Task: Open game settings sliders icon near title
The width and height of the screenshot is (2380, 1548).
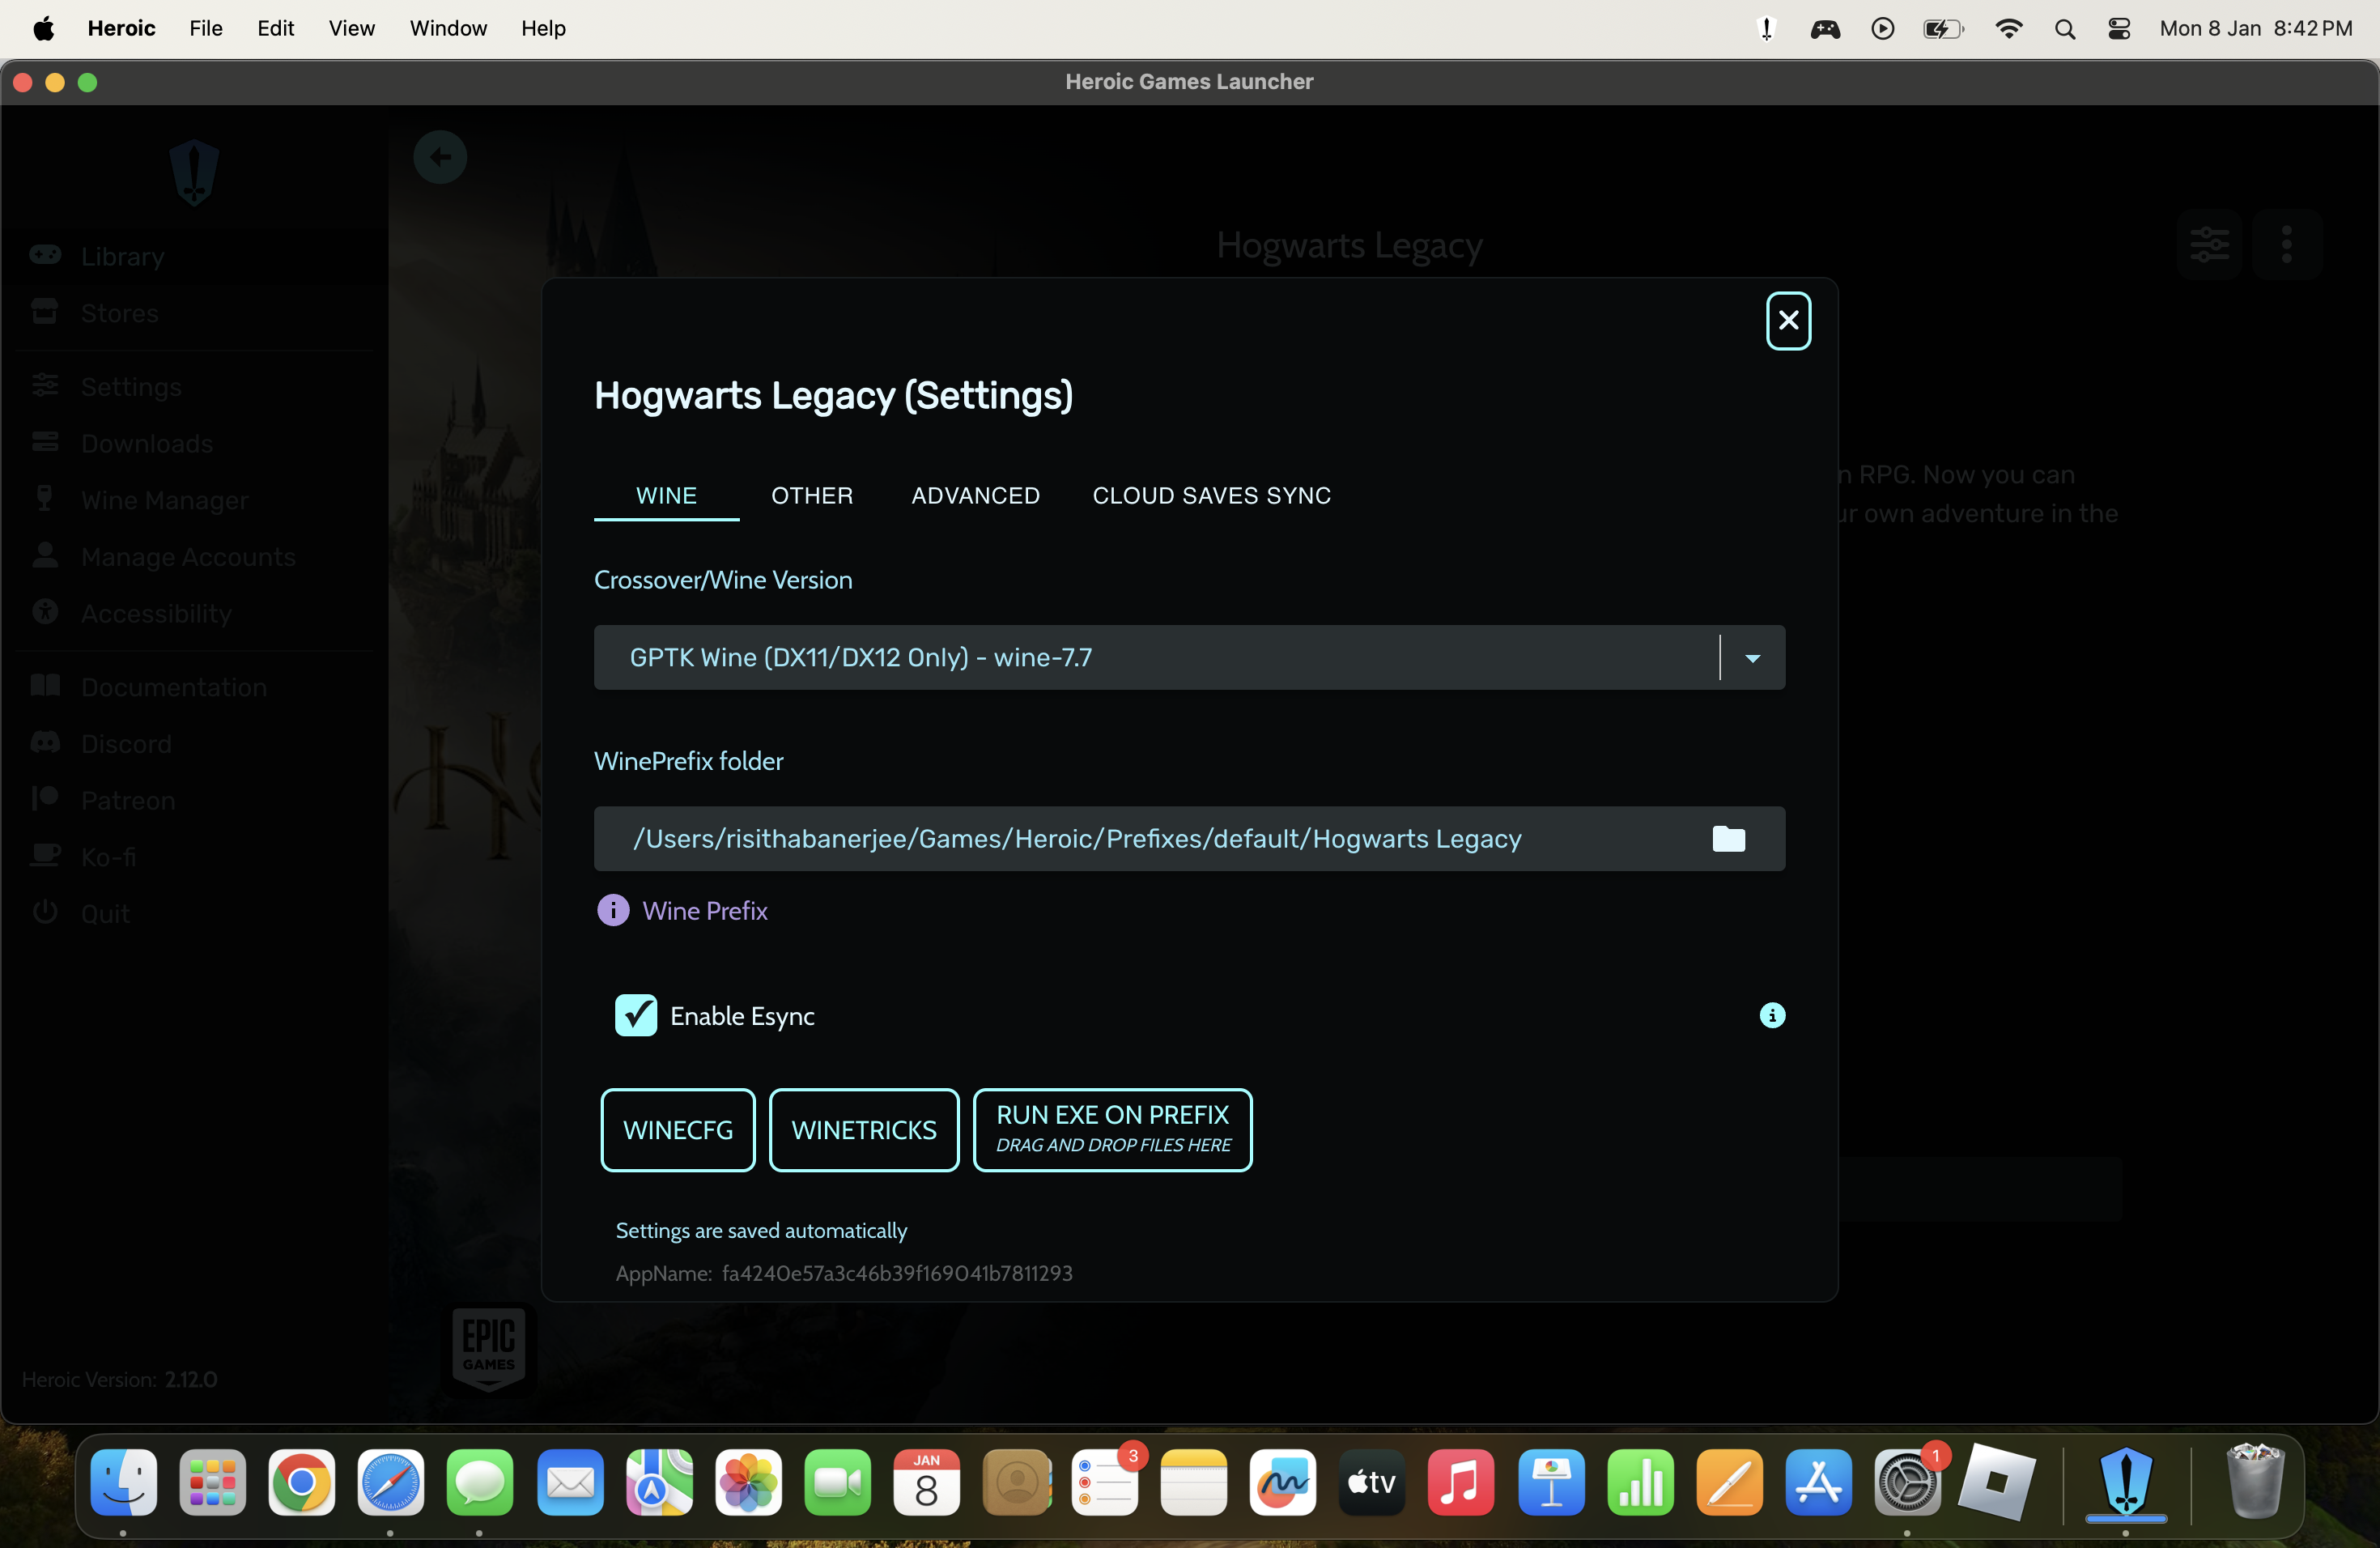Action: pos(2209,244)
